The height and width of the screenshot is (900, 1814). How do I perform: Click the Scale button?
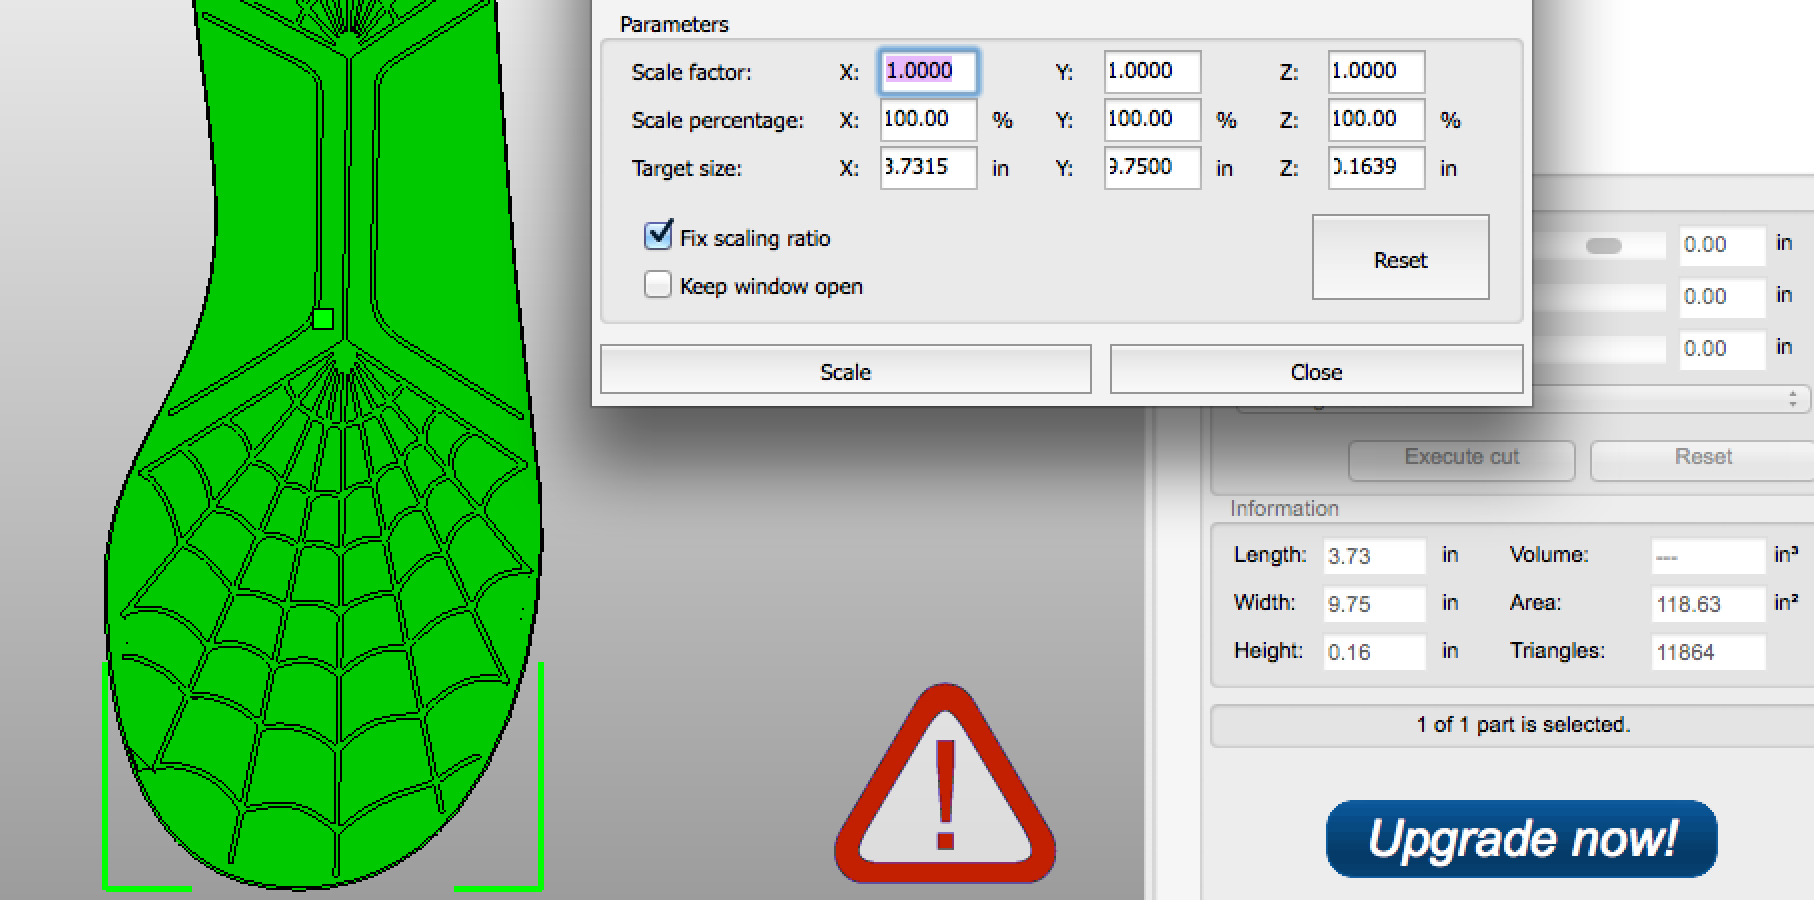point(845,371)
